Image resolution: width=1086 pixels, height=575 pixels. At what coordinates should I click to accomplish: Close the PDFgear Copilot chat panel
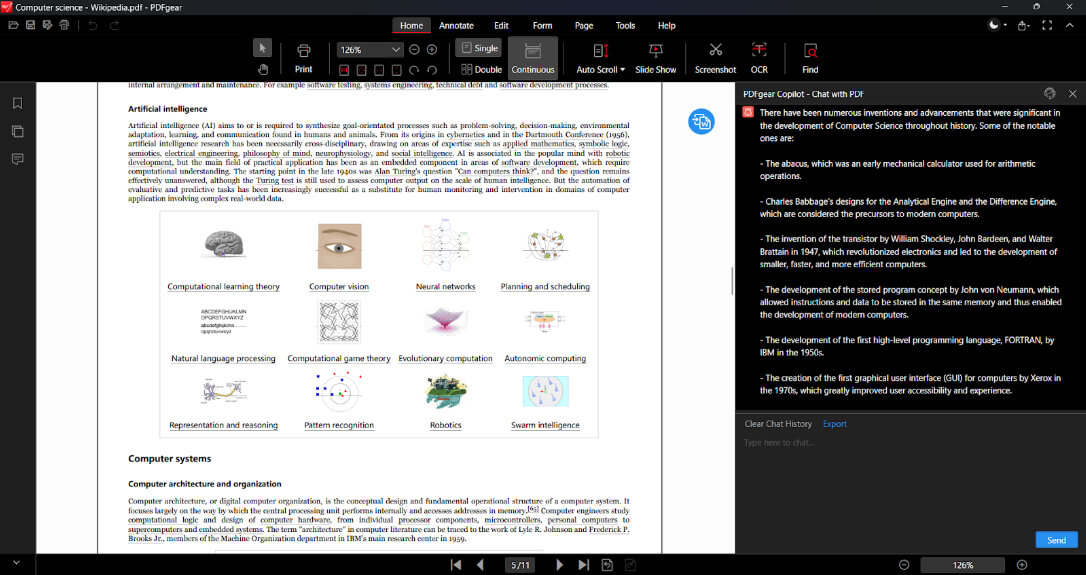tap(1072, 94)
